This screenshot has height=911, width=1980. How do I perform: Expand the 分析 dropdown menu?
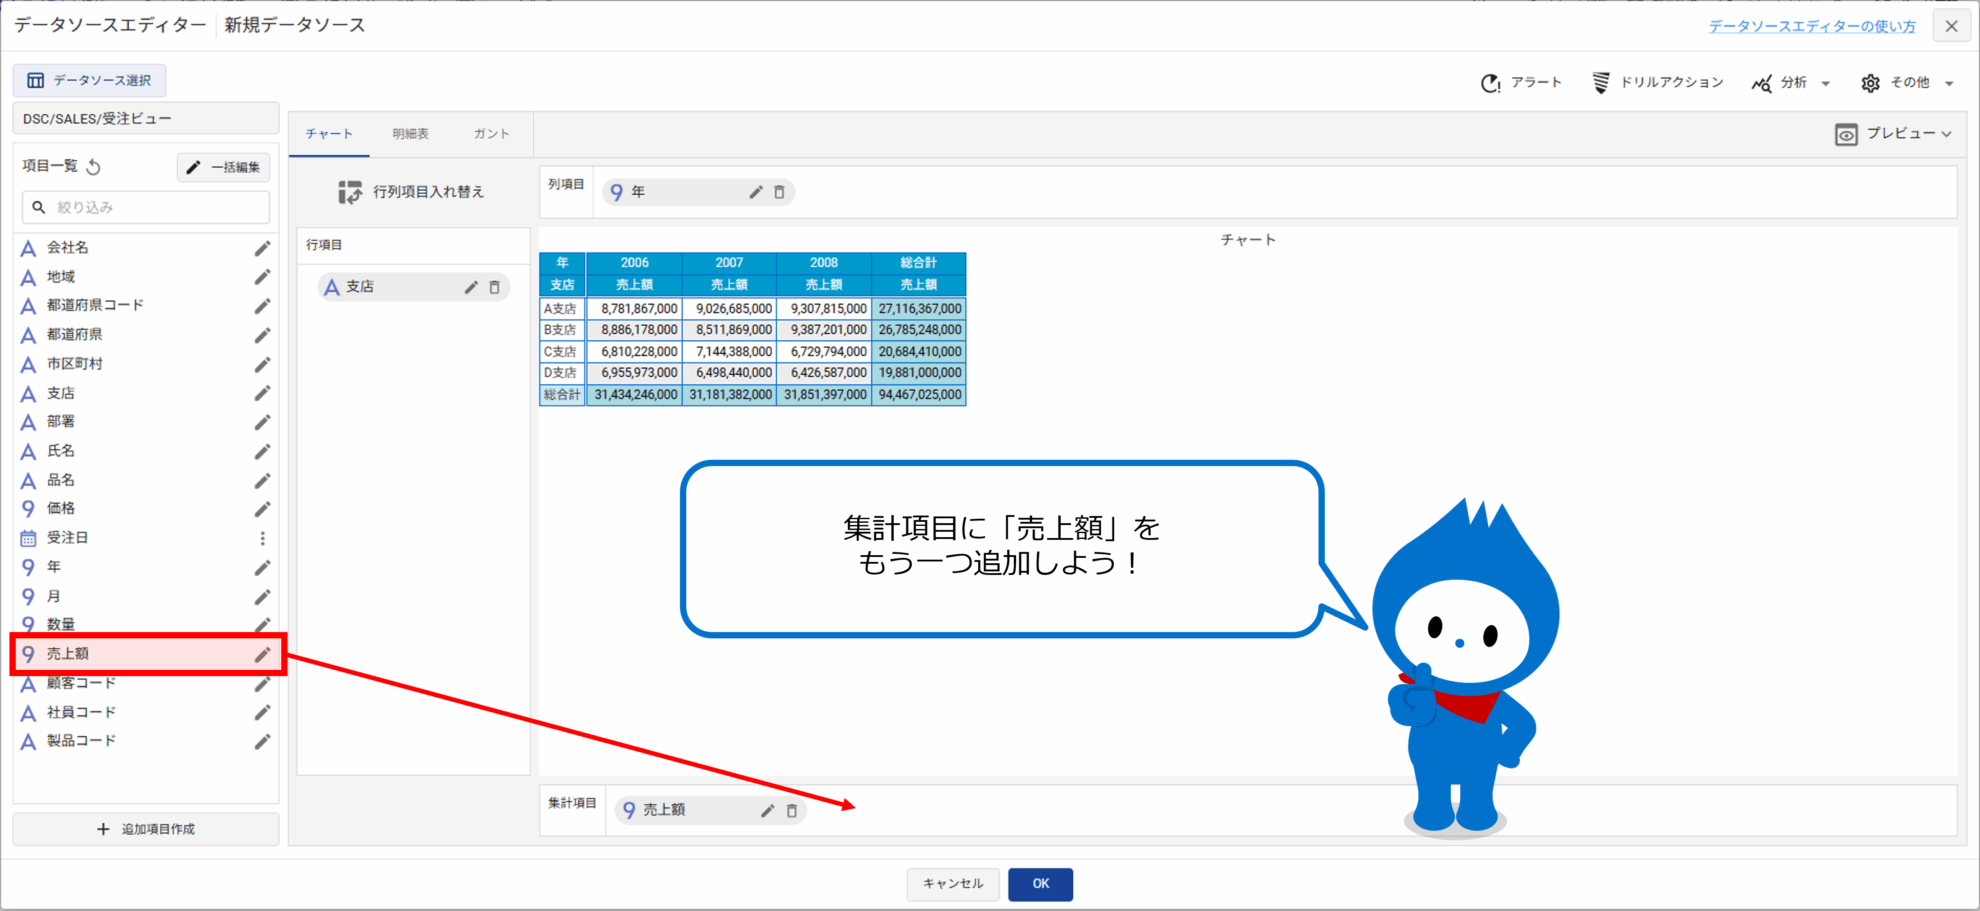[1791, 83]
